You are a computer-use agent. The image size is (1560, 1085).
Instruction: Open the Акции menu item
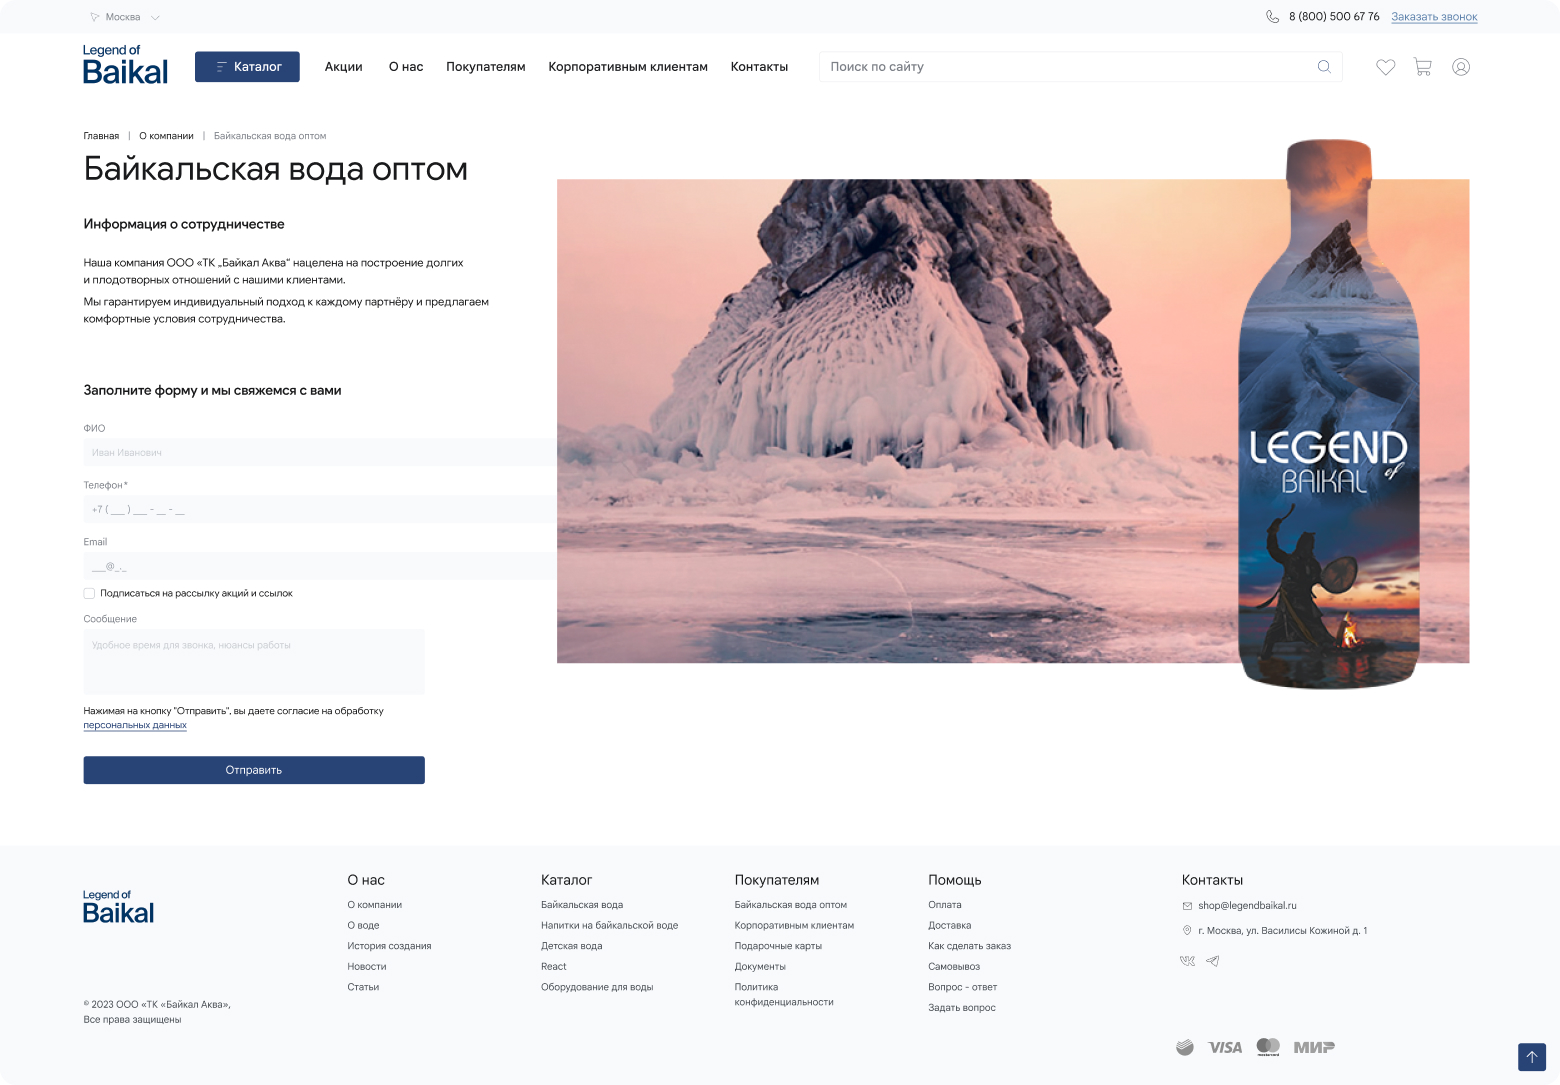343,67
